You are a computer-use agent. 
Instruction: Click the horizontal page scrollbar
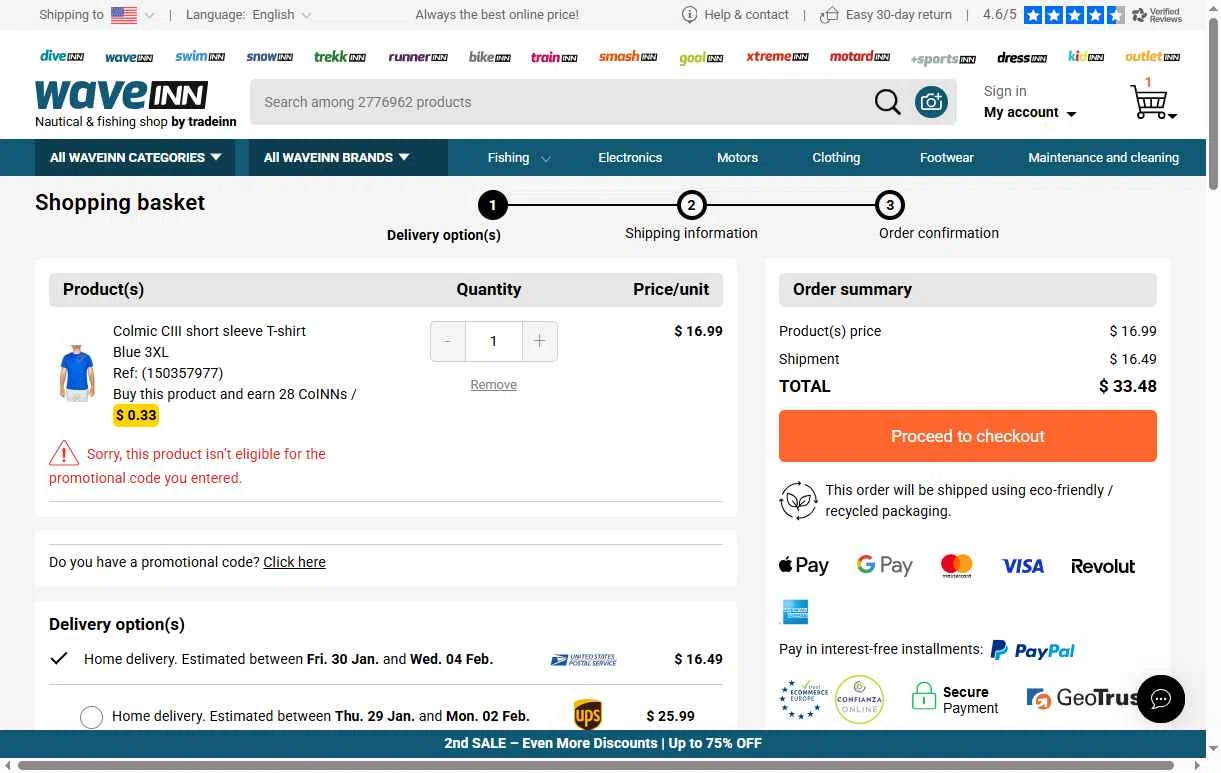(596, 766)
